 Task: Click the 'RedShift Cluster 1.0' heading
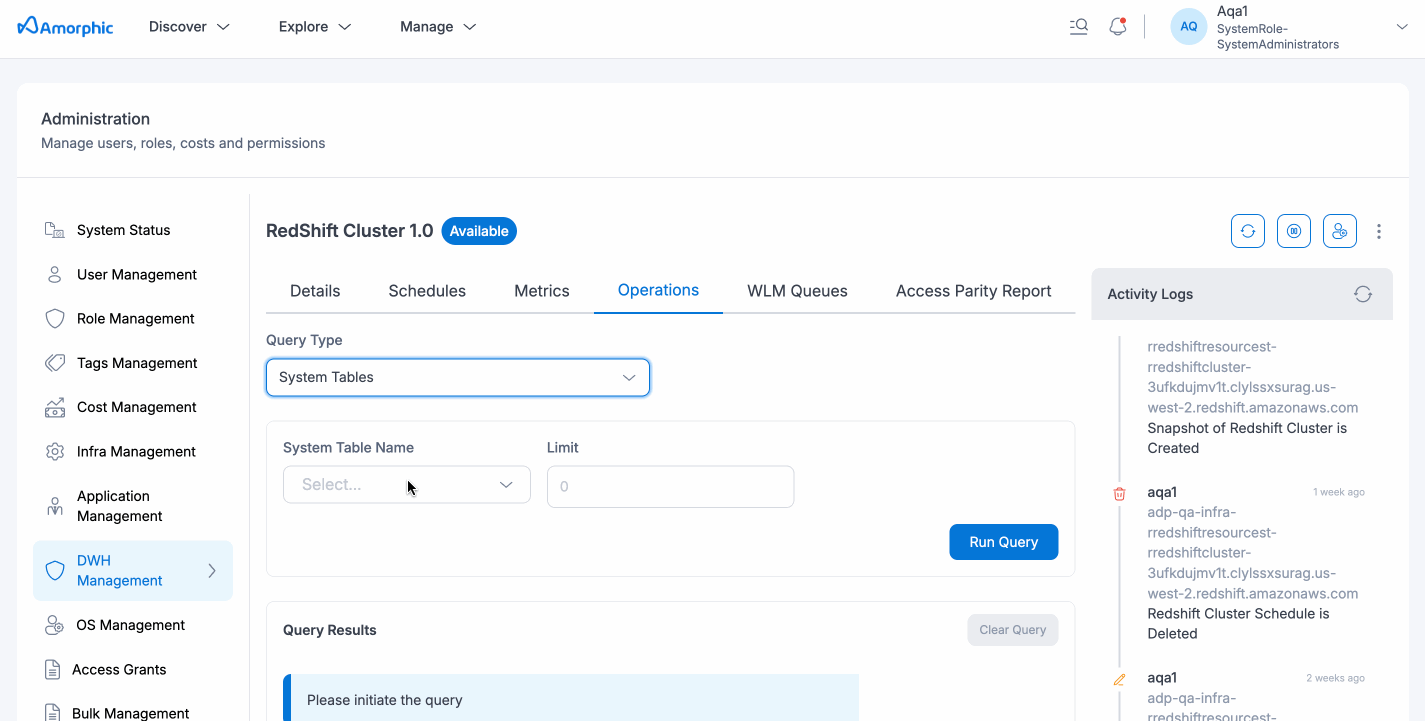349,231
